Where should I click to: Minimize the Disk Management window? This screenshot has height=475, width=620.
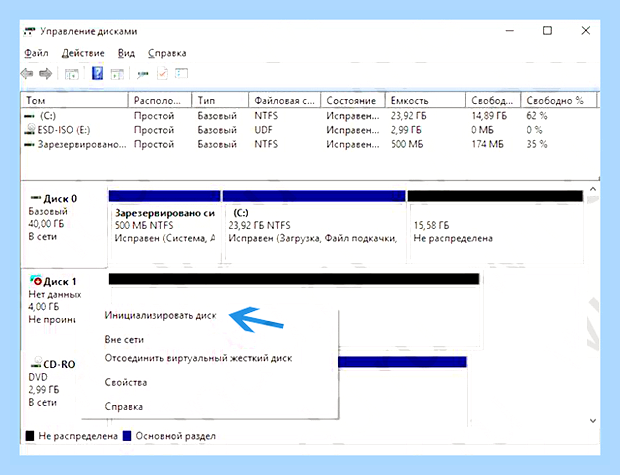click(510, 30)
